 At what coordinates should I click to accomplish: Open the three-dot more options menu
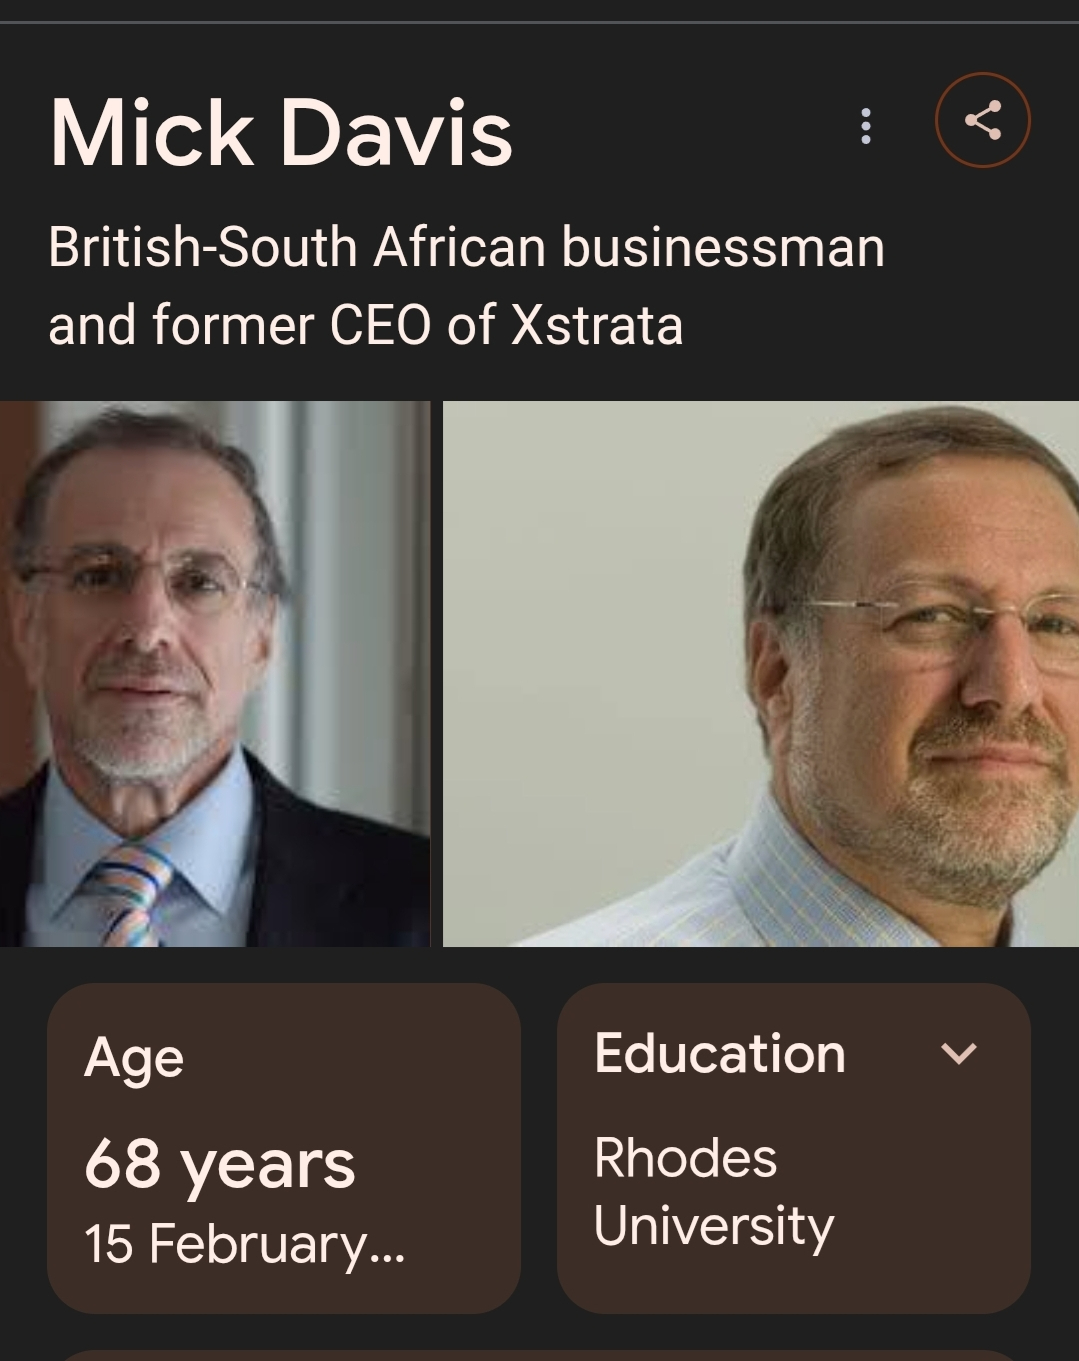point(866,126)
